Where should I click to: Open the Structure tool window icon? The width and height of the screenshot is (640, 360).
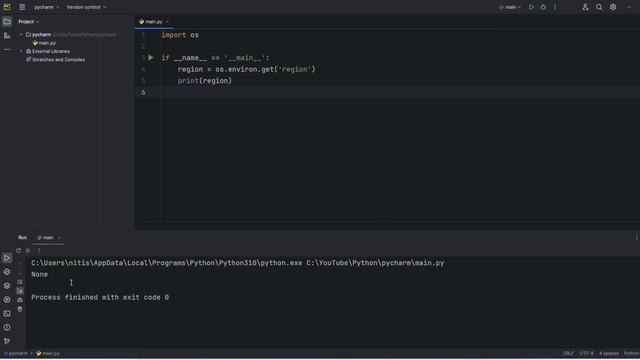pyautogui.click(x=7, y=36)
